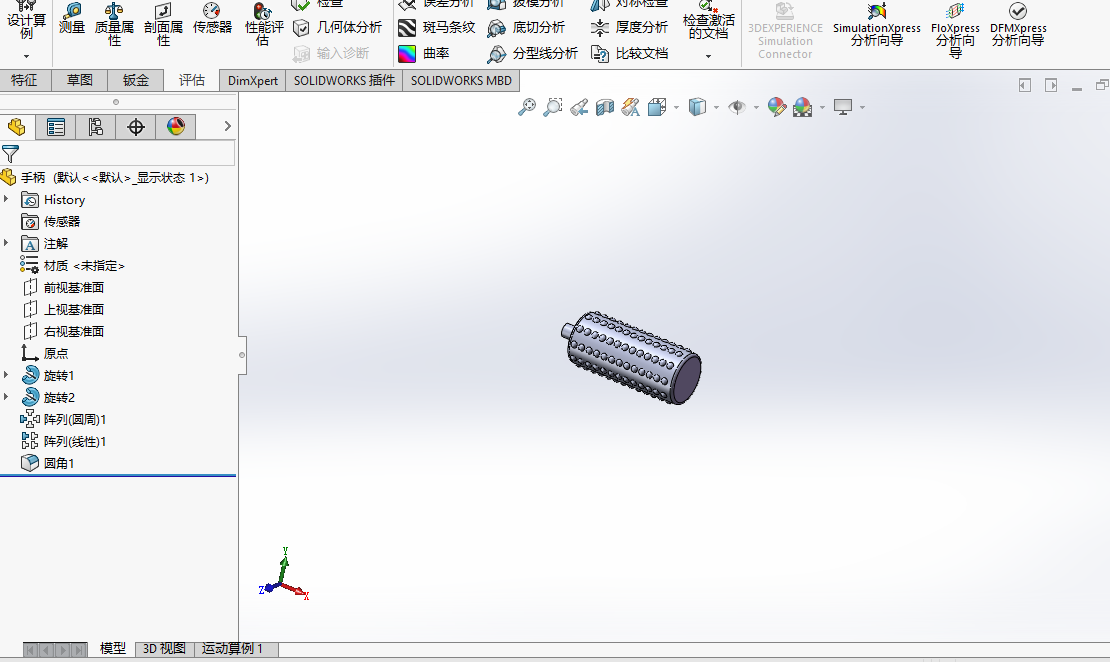Launch DFMXpress analysis wizard
Viewport: 1110px width, 662px height.
(x=1018, y=25)
